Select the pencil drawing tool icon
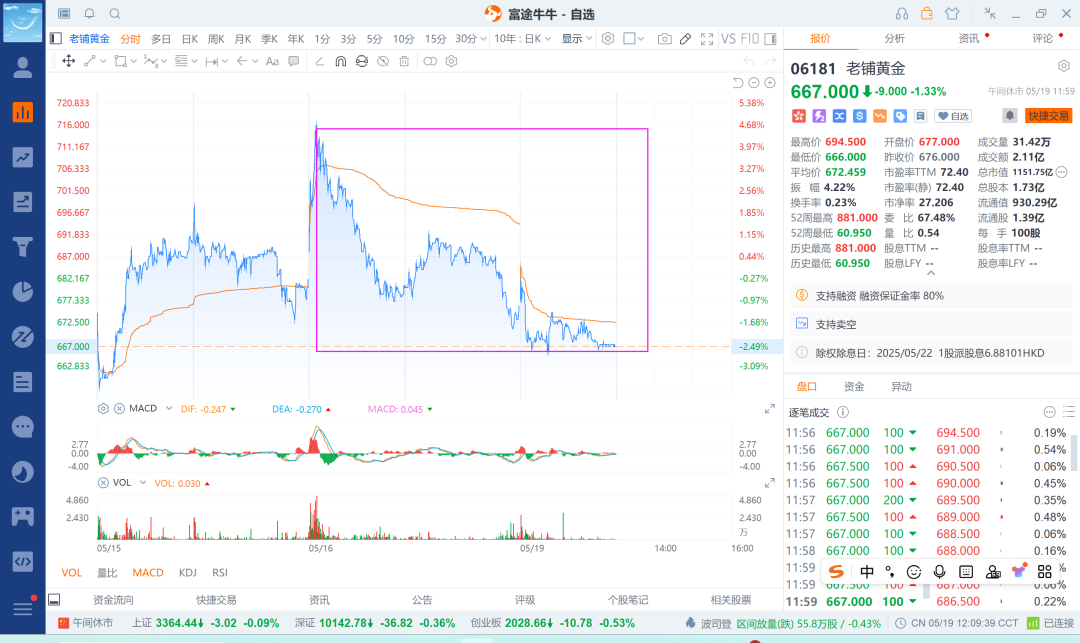Image resolution: width=1080 pixels, height=643 pixels. (685, 39)
